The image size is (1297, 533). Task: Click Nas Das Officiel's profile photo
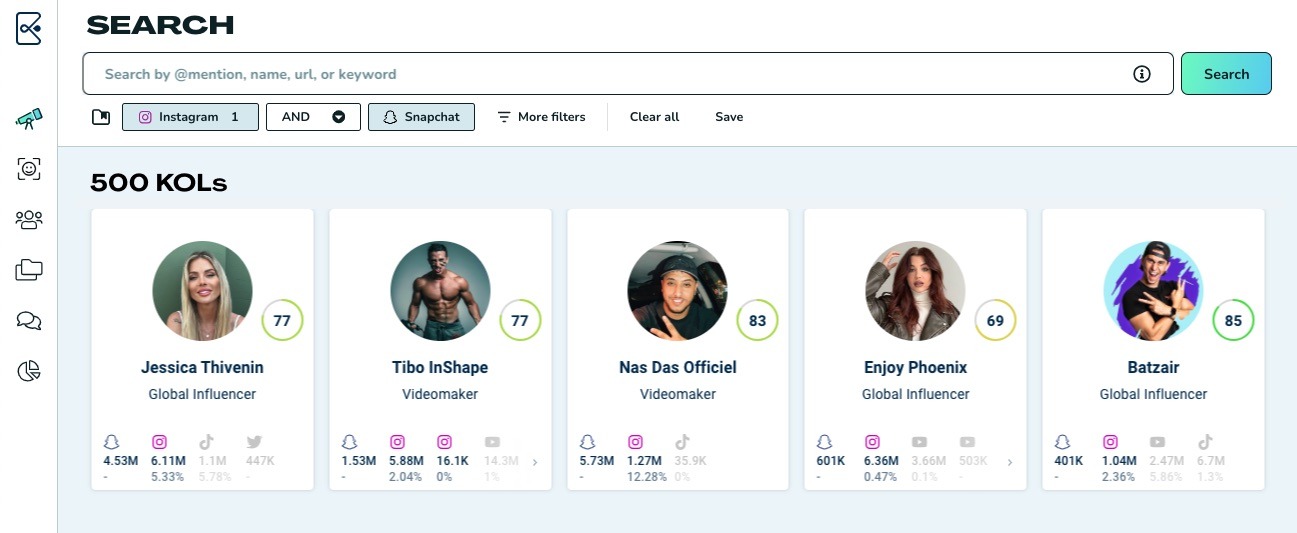[x=678, y=290]
